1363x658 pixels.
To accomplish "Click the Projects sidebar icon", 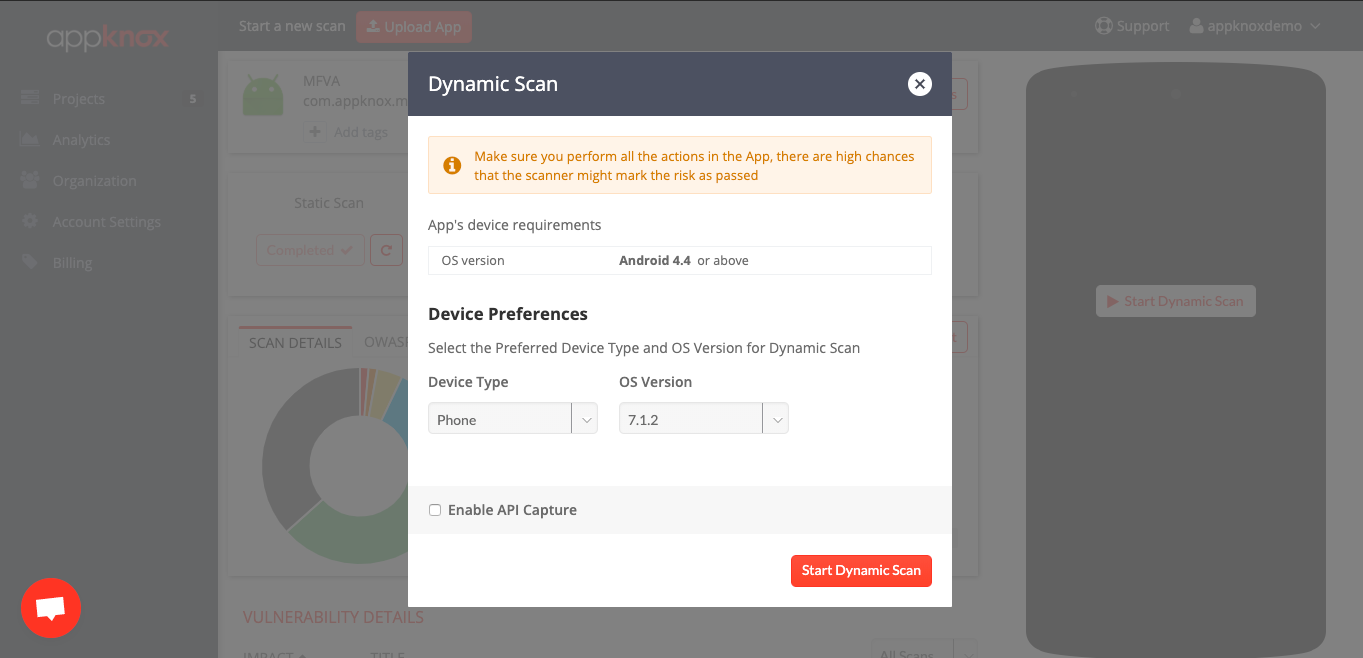I will (x=30, y=98).
